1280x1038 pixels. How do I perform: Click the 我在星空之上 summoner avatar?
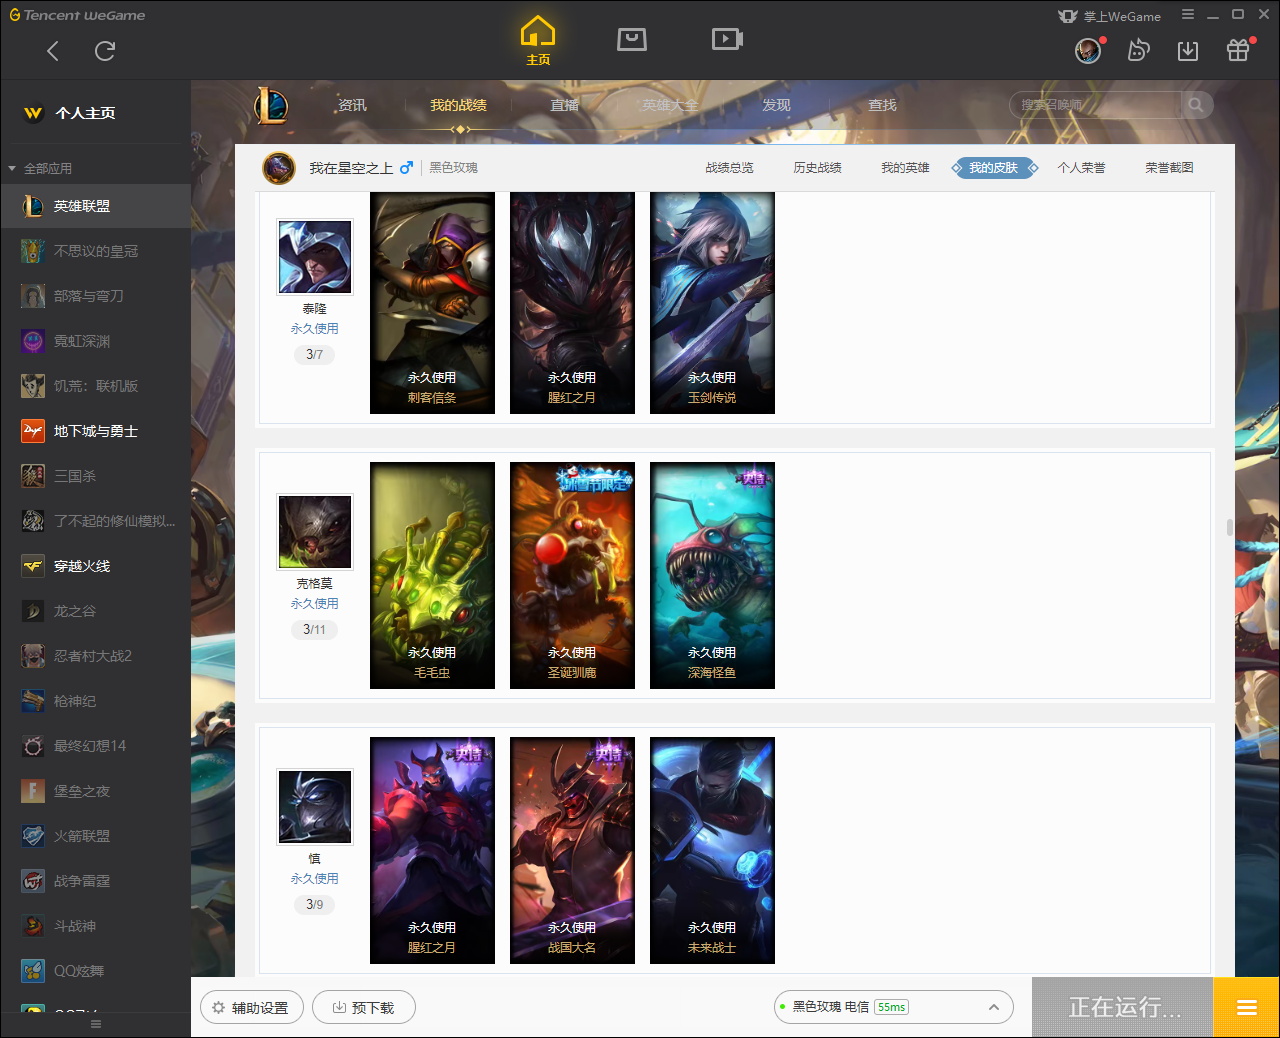point(279,168)
